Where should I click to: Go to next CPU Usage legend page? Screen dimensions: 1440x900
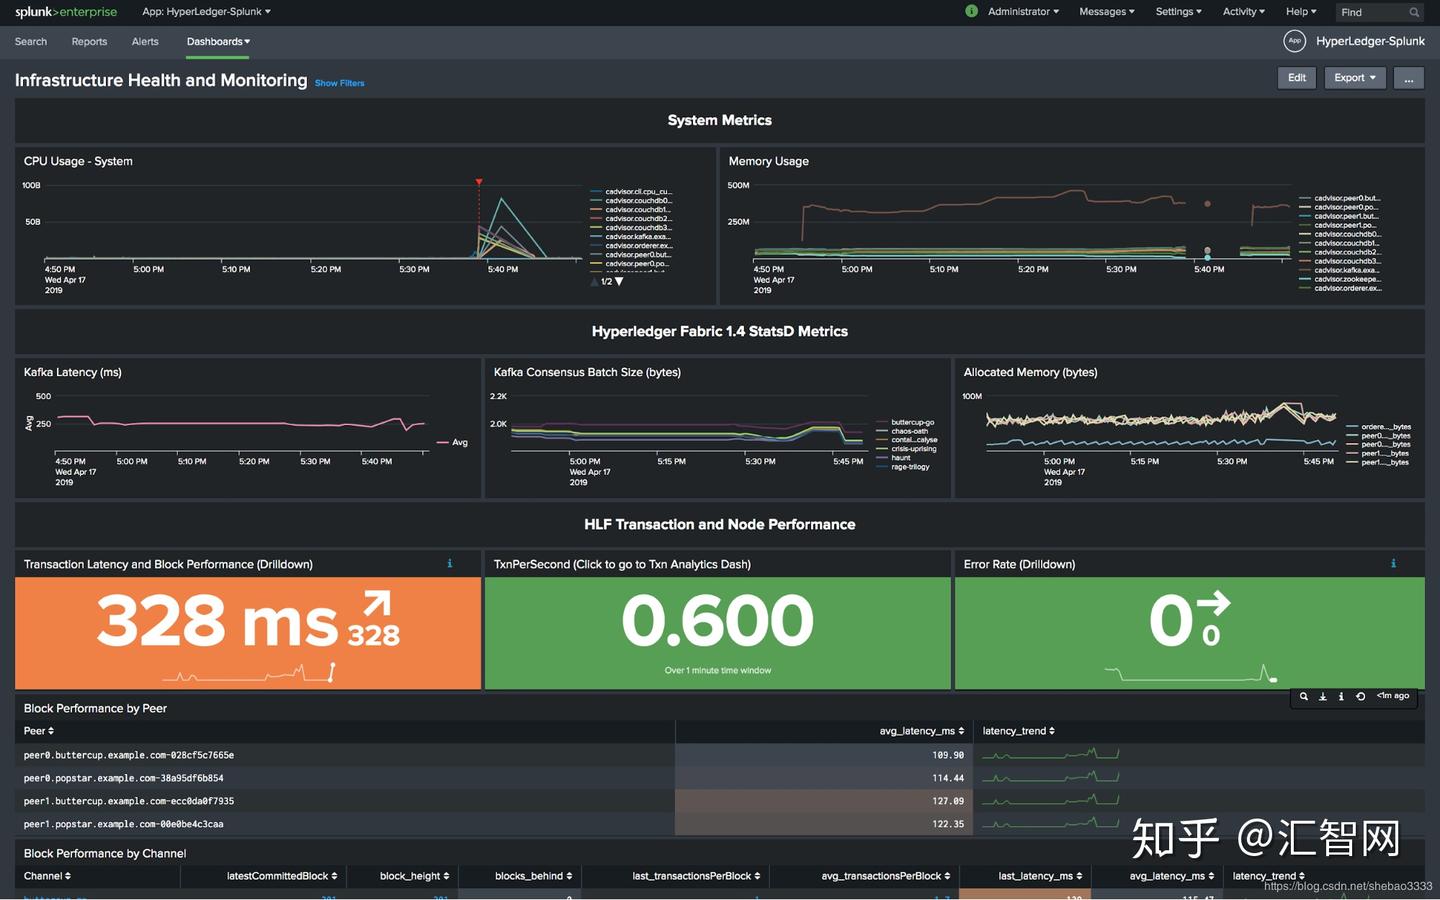619,281
